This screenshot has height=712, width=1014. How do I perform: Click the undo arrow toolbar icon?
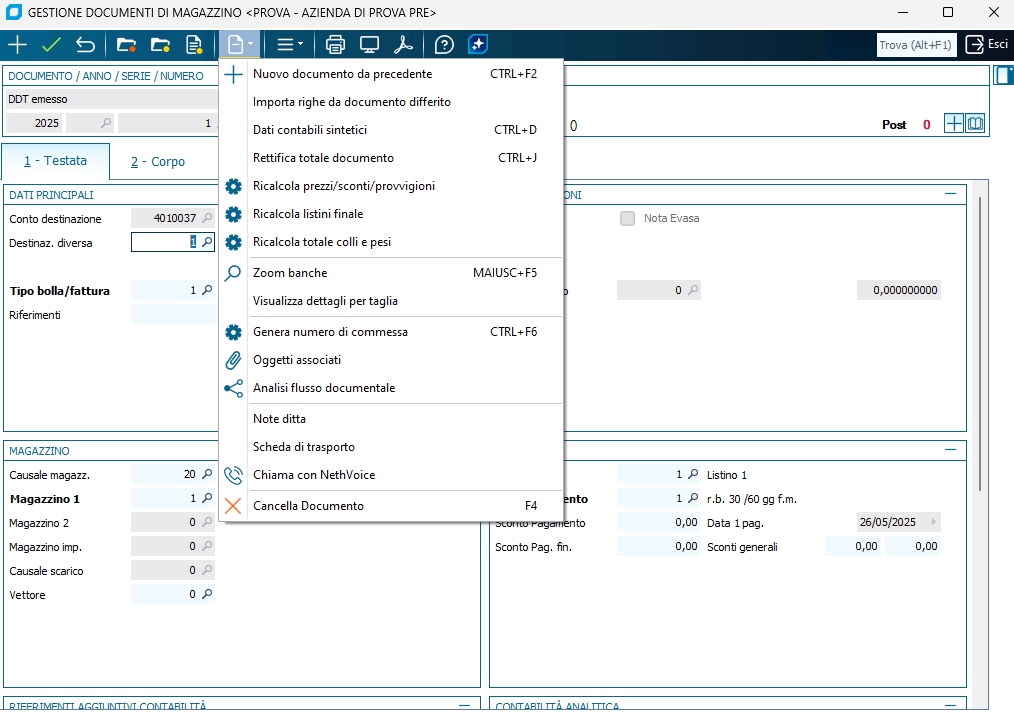86,45
